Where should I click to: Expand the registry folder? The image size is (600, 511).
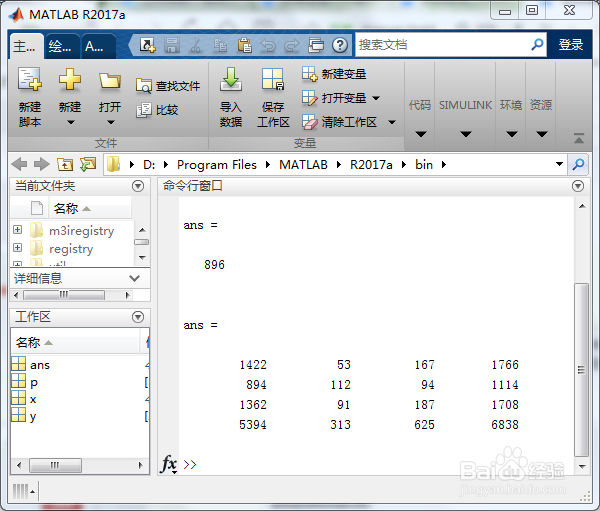pos(17,247)
